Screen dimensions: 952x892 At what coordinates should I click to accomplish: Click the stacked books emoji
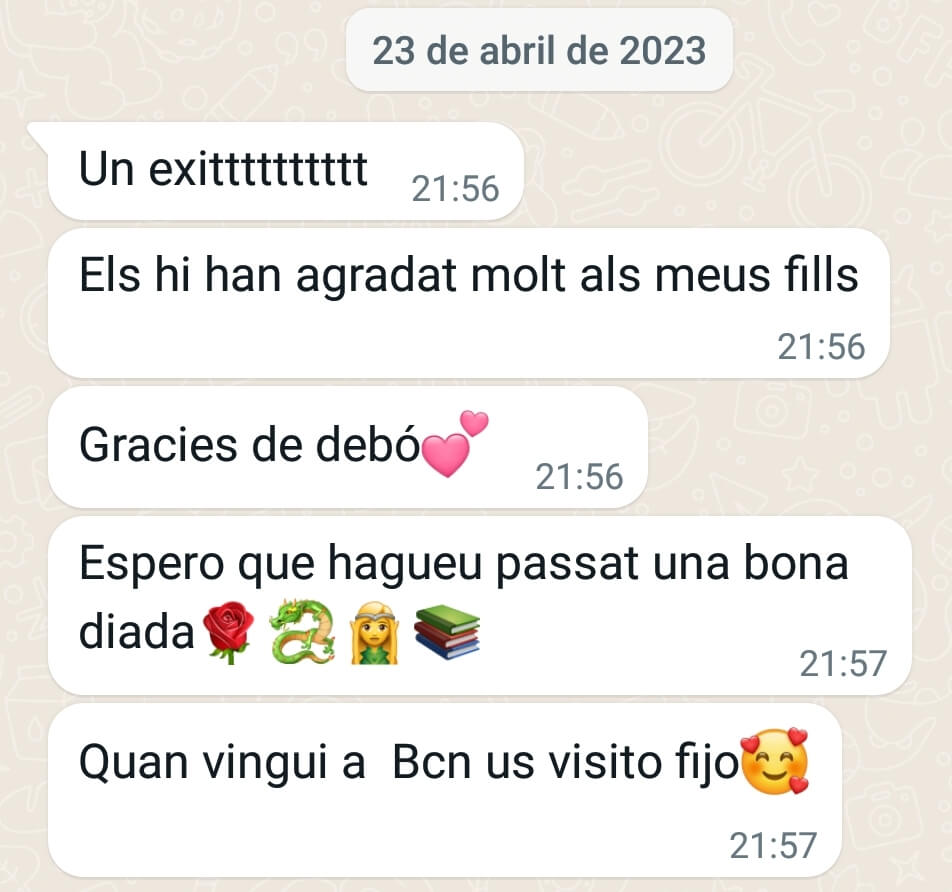(447, 632)
